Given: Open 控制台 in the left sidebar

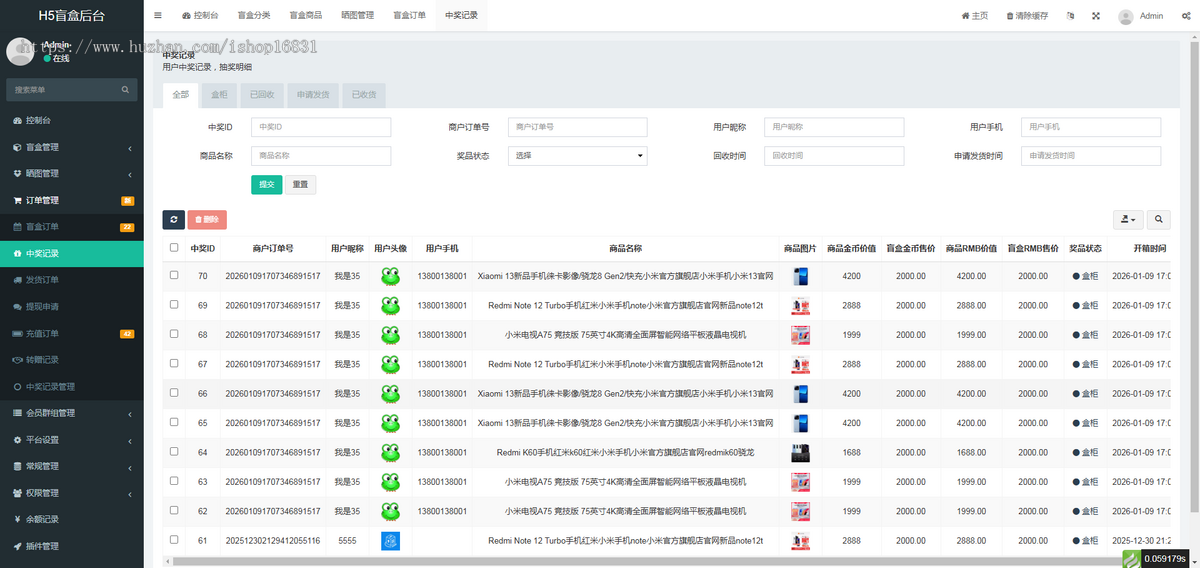Looking at the screenshot, I should coord(72,120).
